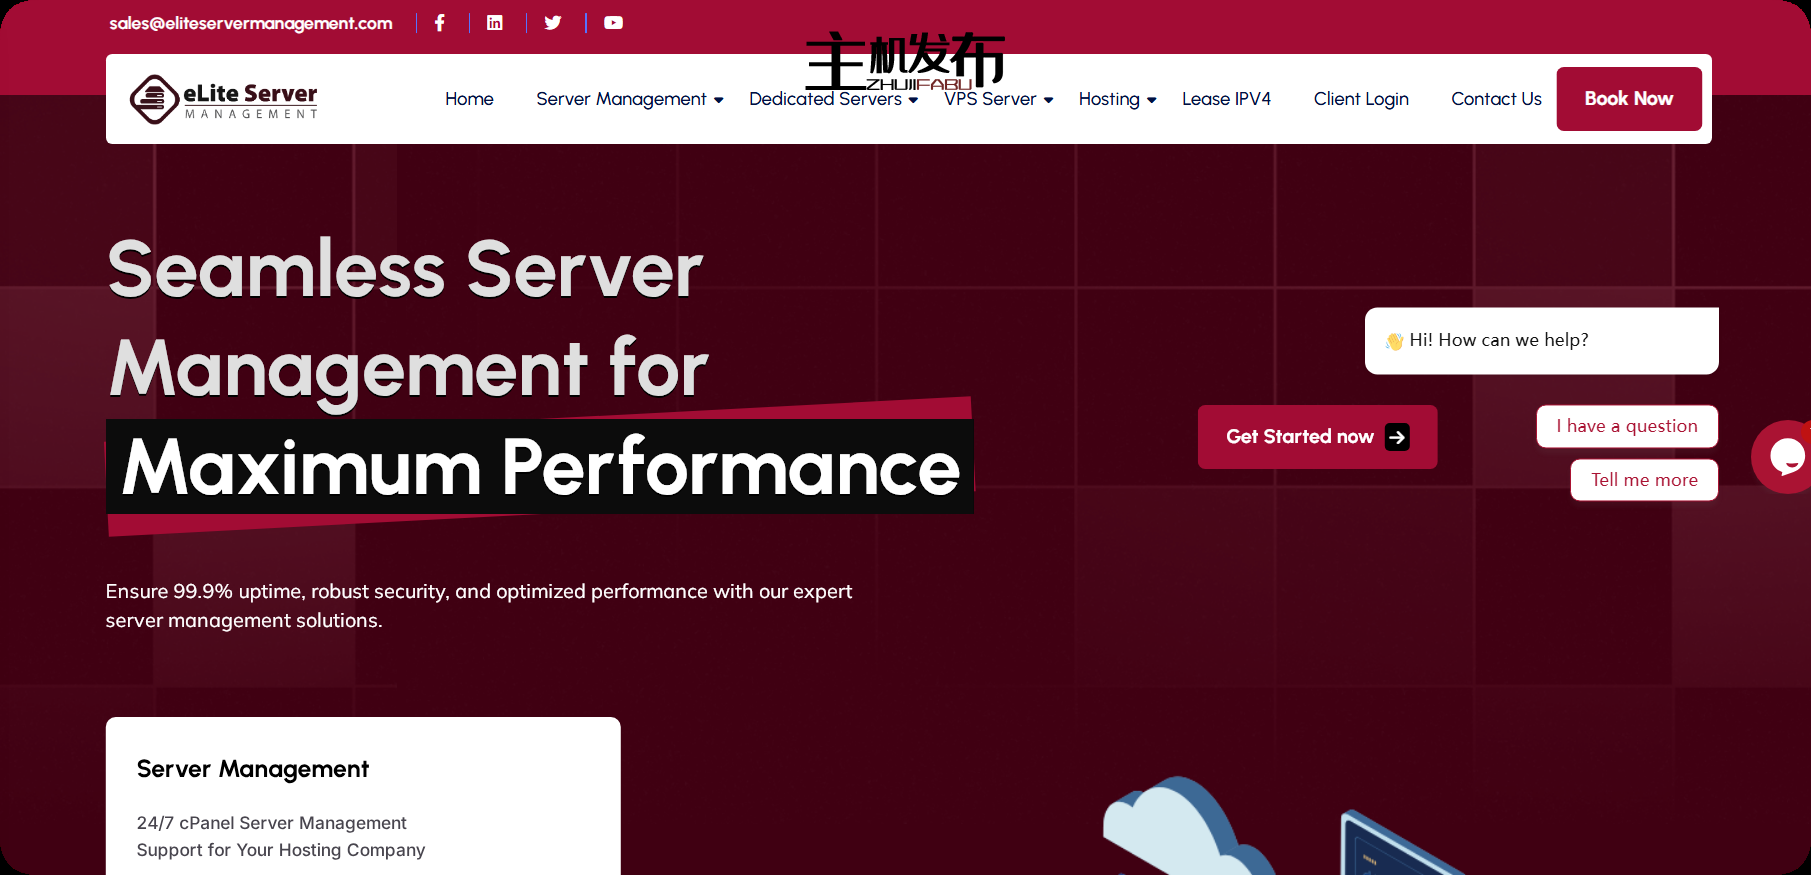
Task: Click the eLite Server Management logo
Action: coord(224,99)
